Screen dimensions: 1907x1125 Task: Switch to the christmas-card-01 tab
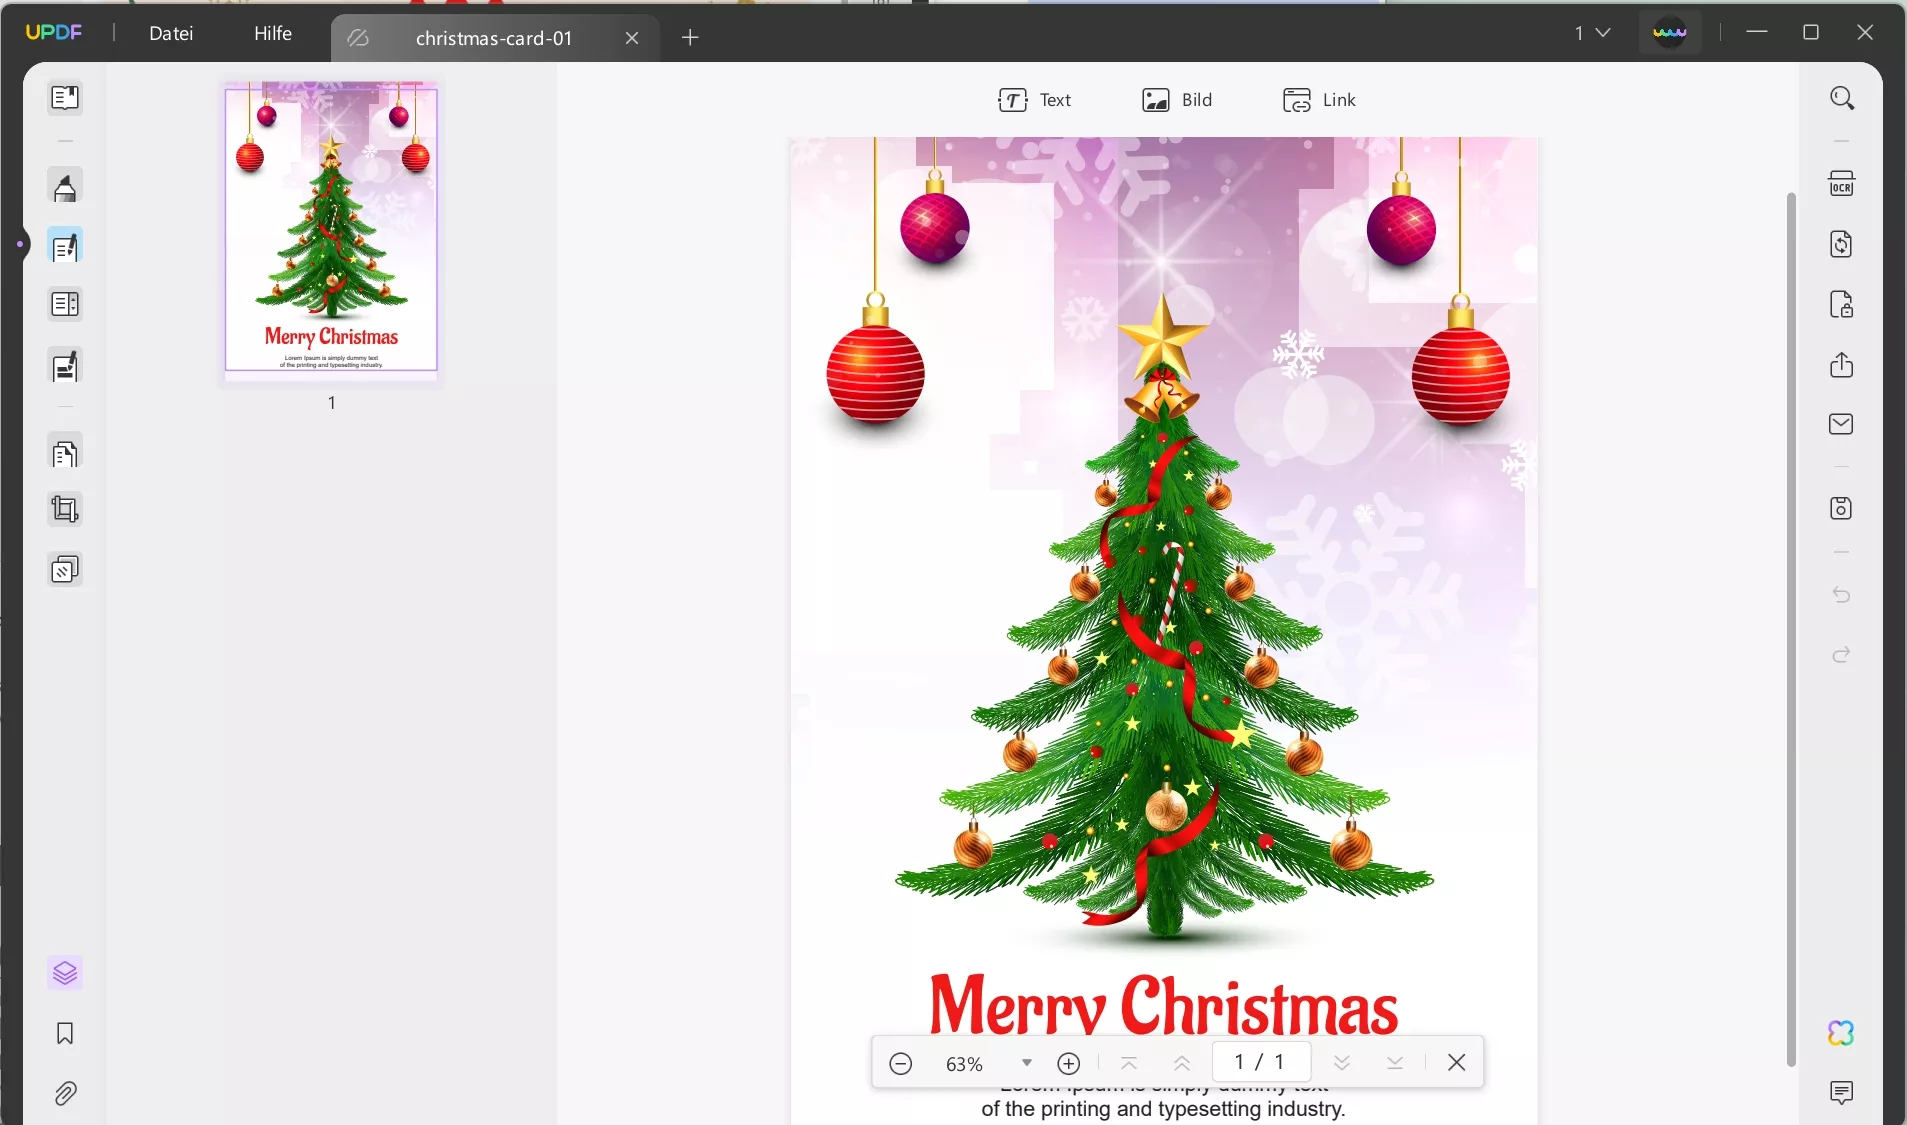point(494,38)
